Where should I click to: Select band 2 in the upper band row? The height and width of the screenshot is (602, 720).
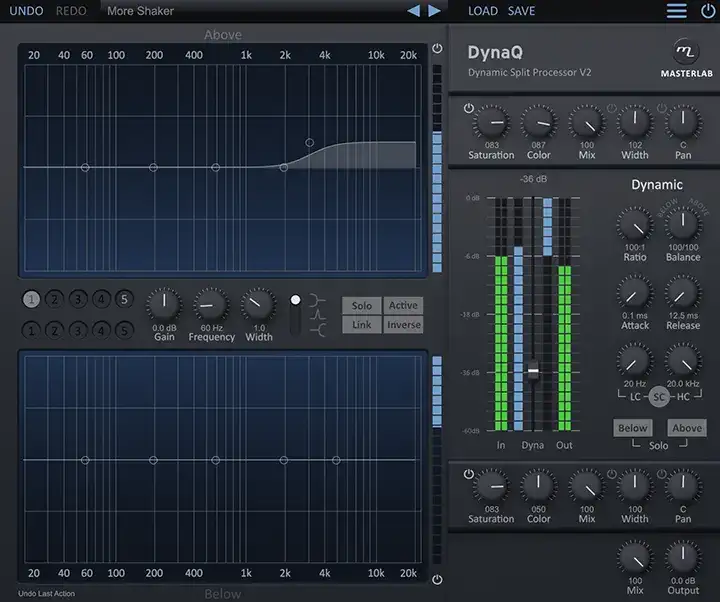(55, 299)
